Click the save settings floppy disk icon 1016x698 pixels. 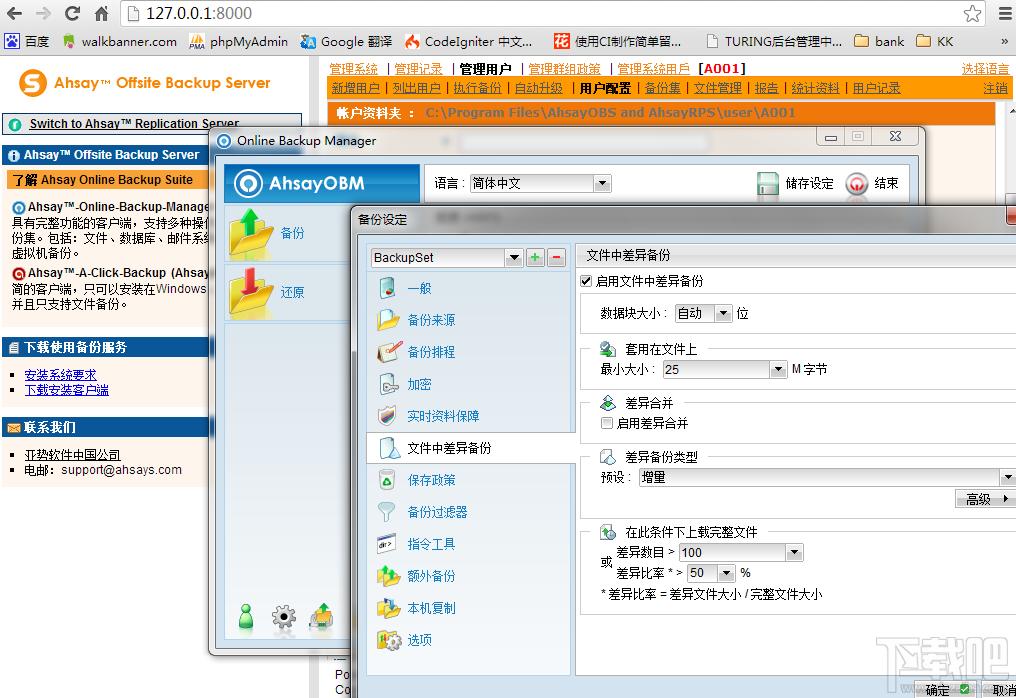768,184
